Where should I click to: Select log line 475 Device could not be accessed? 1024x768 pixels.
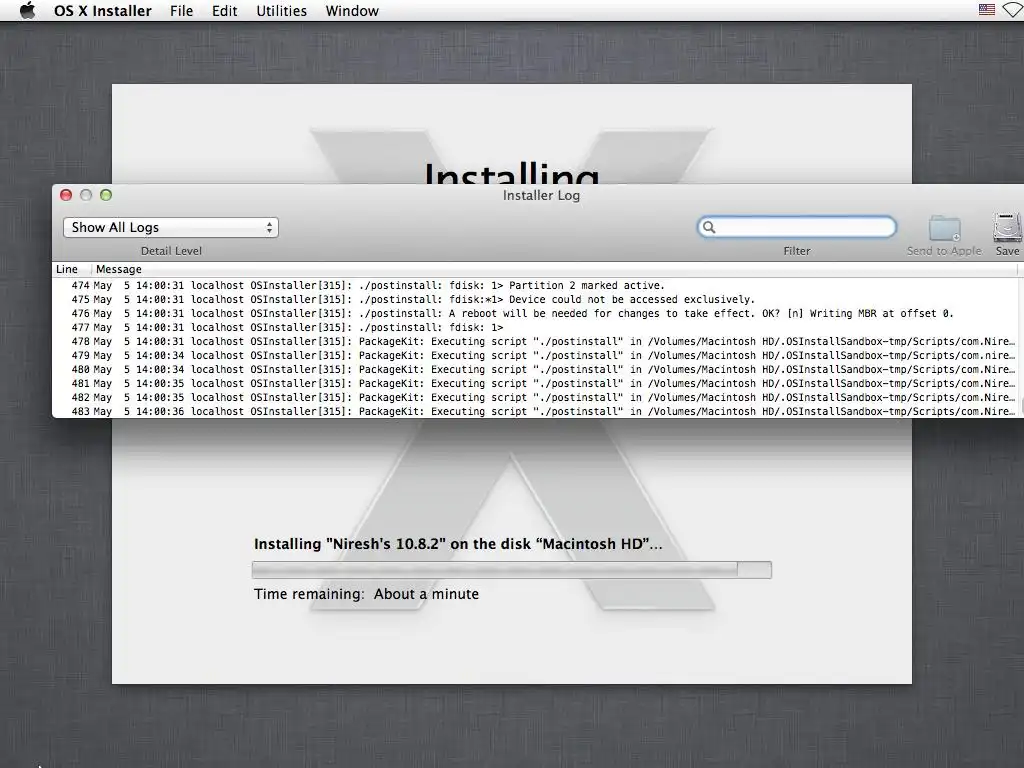536,300
